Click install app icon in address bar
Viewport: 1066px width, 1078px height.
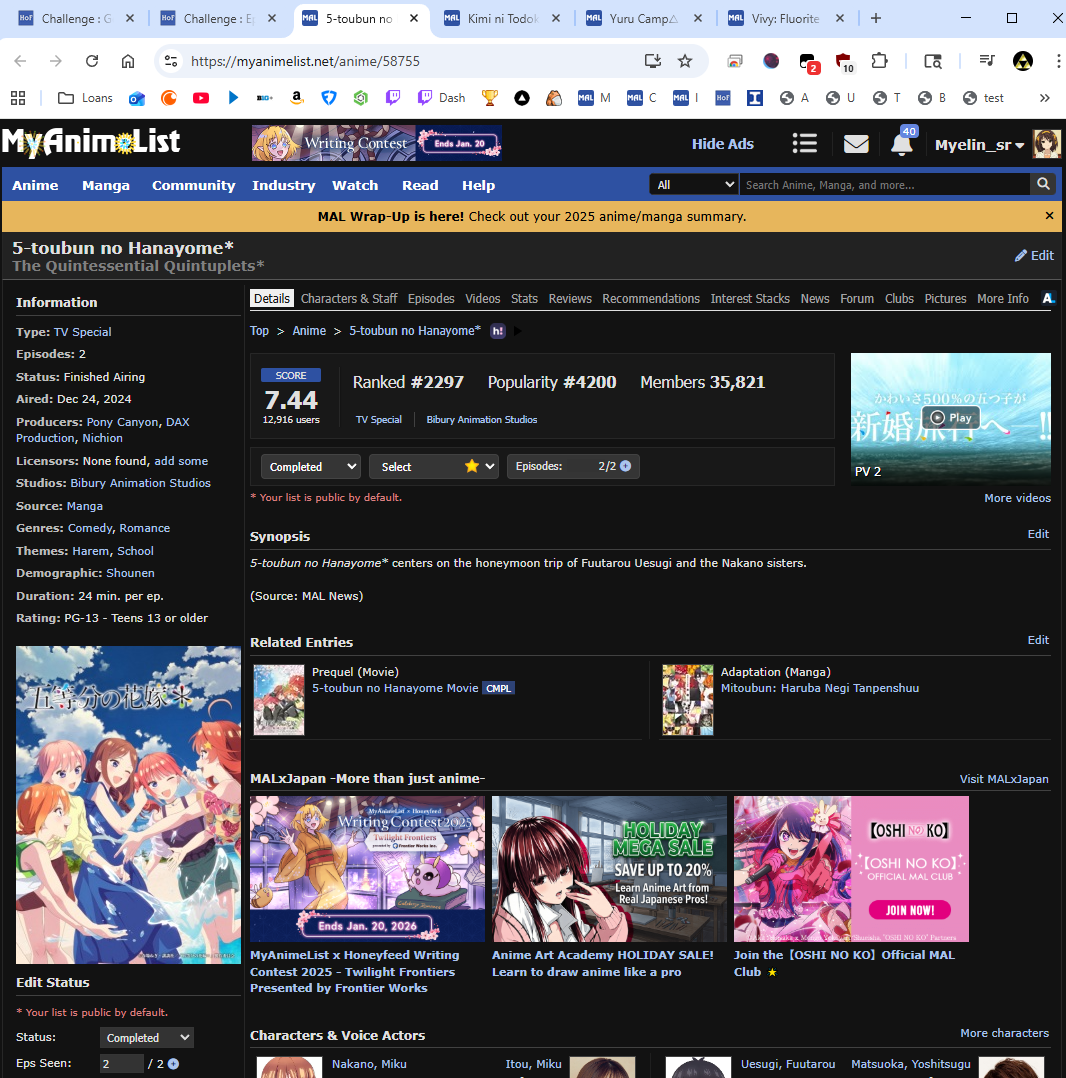652,61
